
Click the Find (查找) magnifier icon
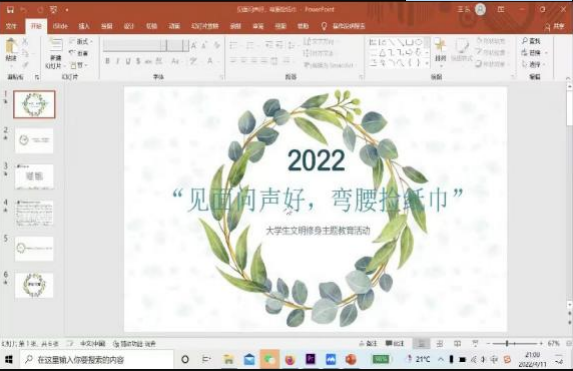click(525, 41)
